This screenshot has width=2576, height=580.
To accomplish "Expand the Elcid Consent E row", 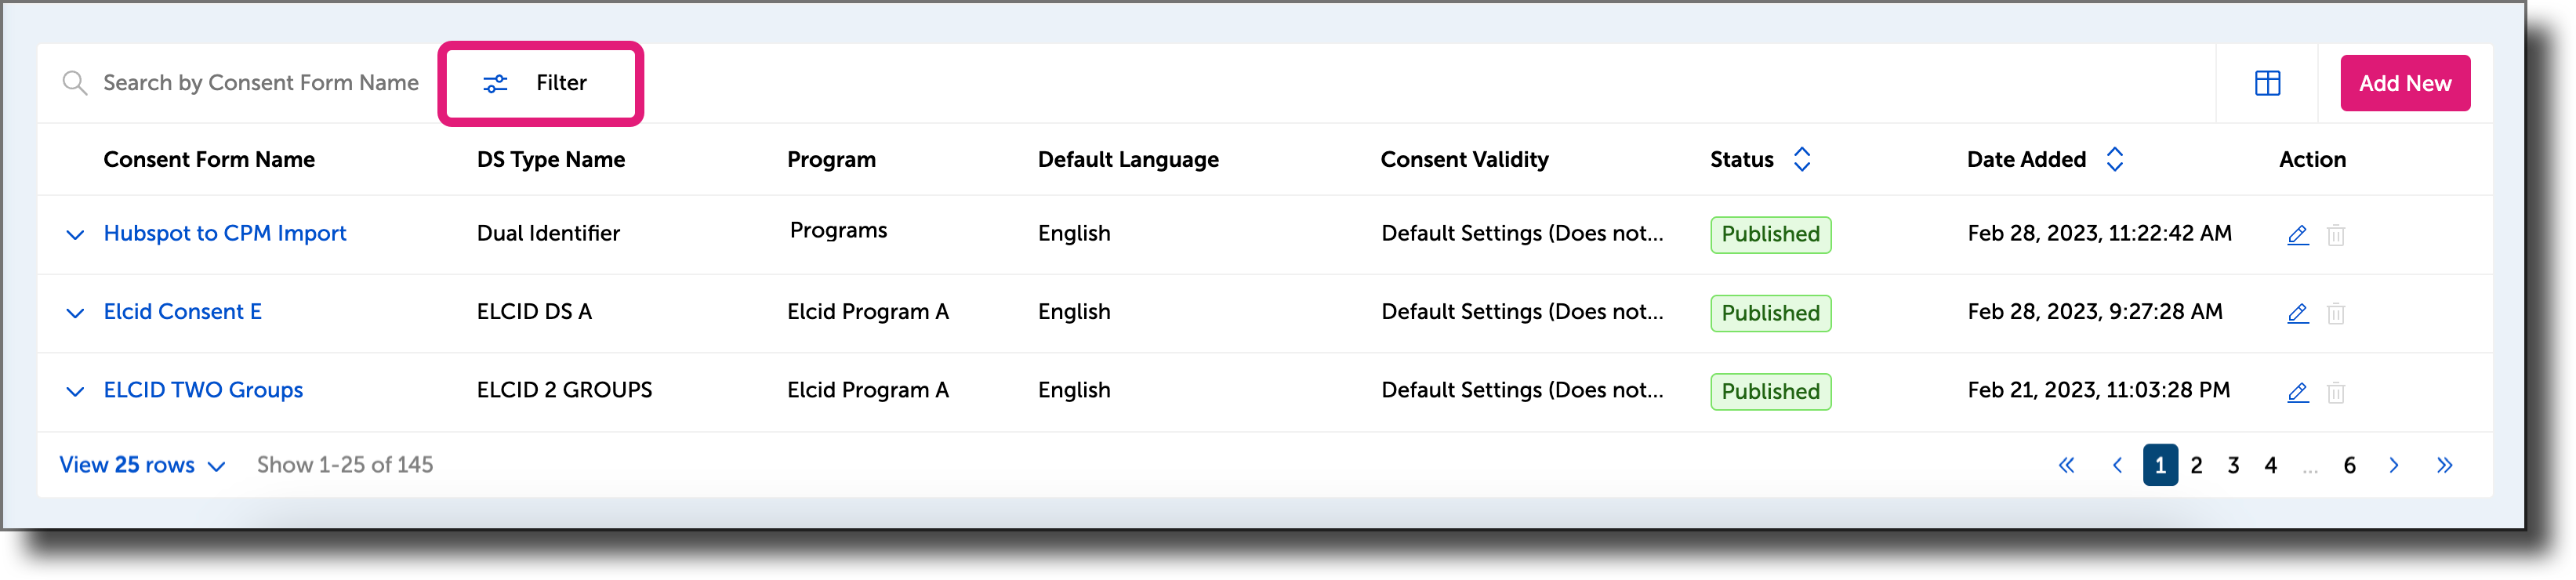I will tap(75, 313).
